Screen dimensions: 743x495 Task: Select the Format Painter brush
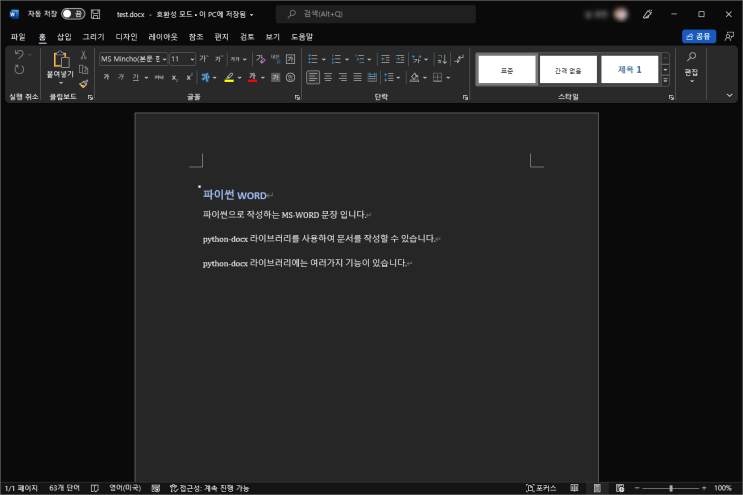pos(84,84)
